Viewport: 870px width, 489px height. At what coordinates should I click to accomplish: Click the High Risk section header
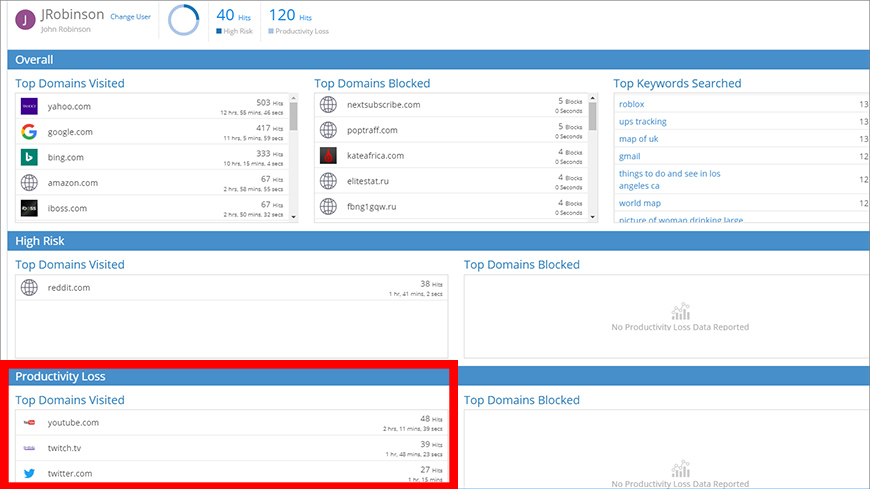coord(438,241)
